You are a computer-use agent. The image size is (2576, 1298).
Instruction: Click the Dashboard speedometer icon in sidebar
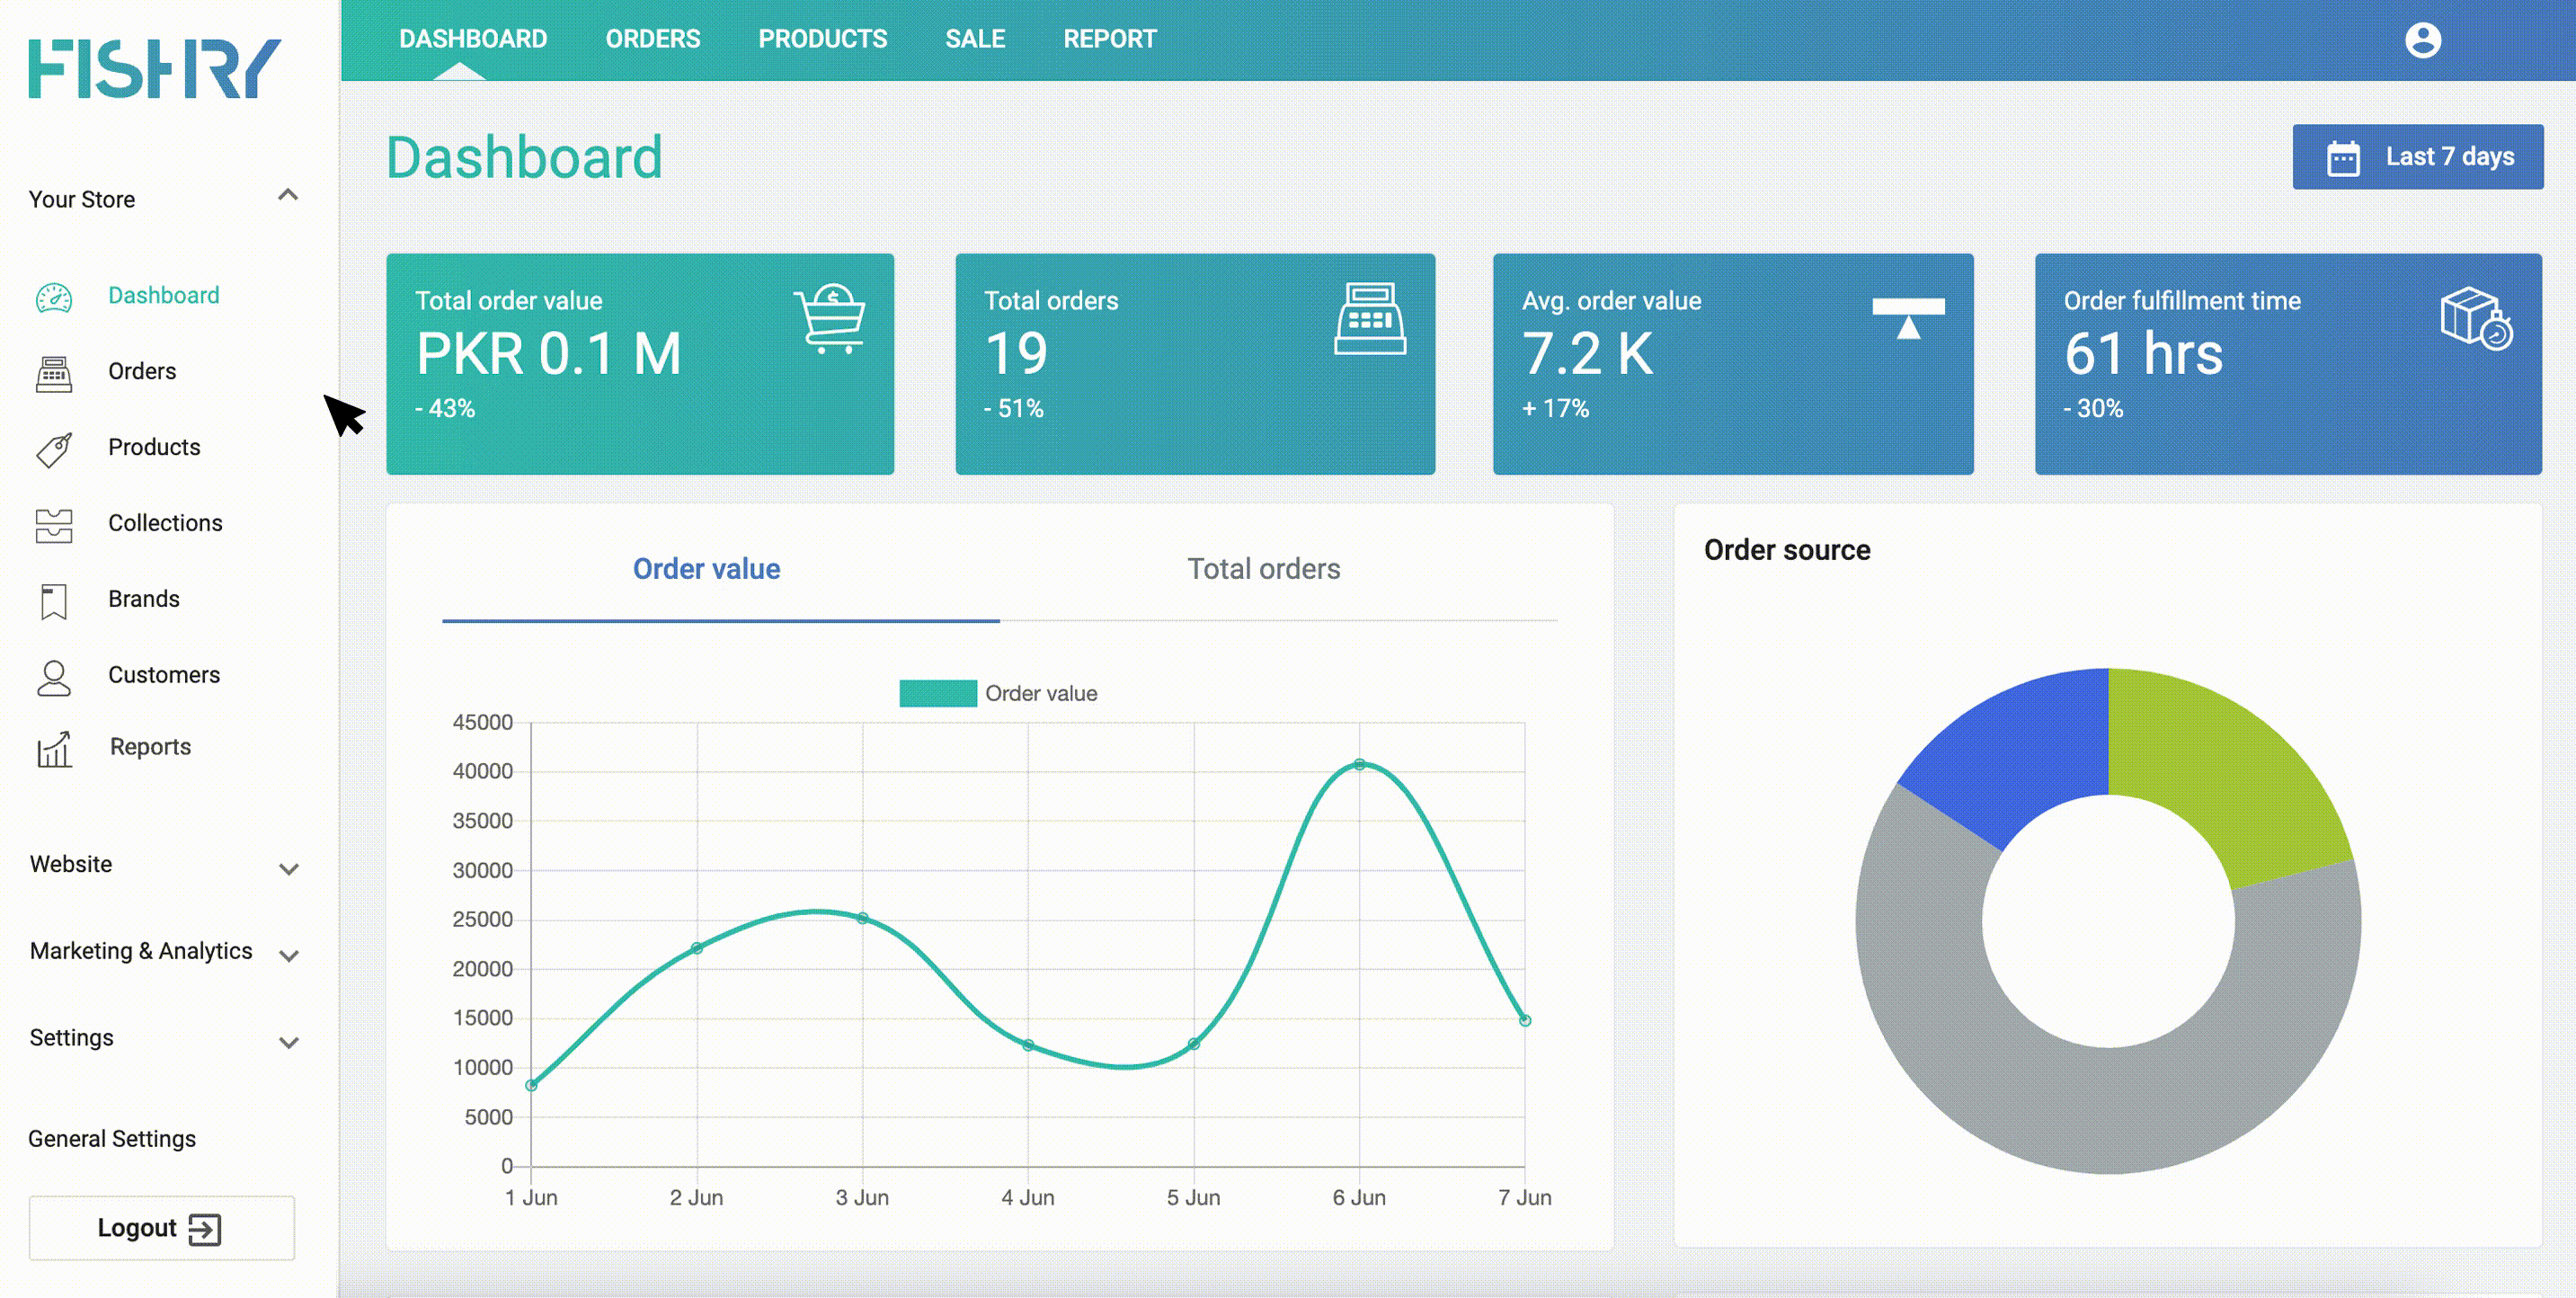[54, 297]
